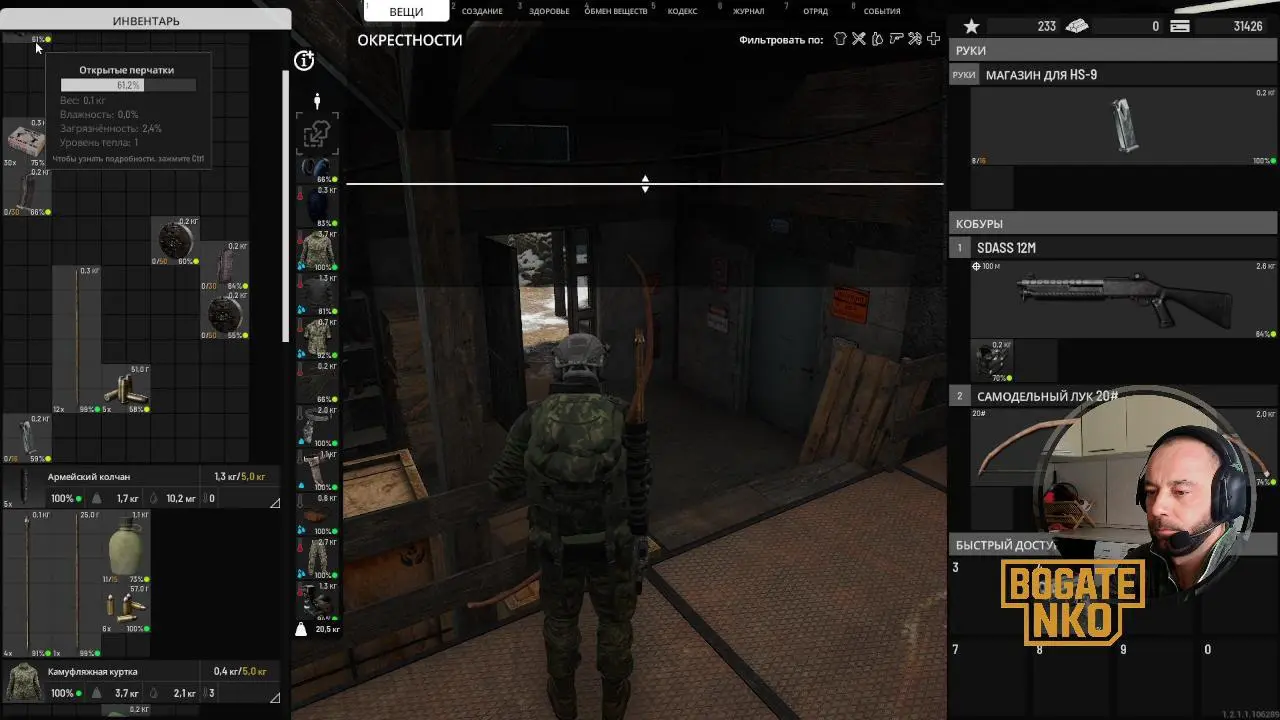Select the 6x bullets at 100%

[126, 608]
